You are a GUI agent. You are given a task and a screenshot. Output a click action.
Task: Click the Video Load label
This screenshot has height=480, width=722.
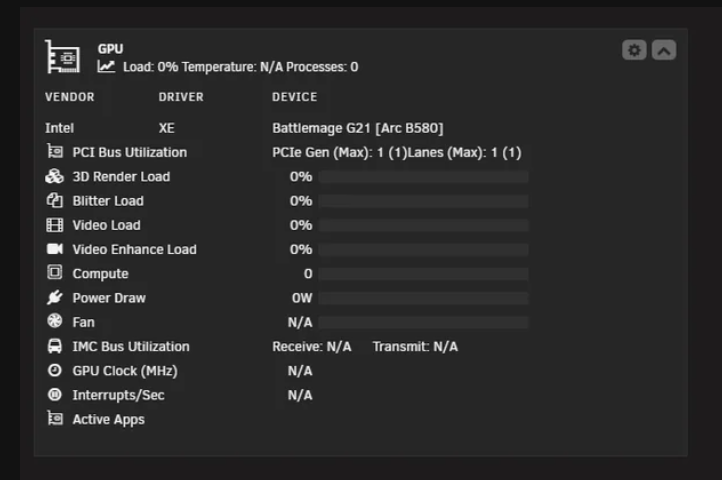pyautogui.click(x=107, y=225)
